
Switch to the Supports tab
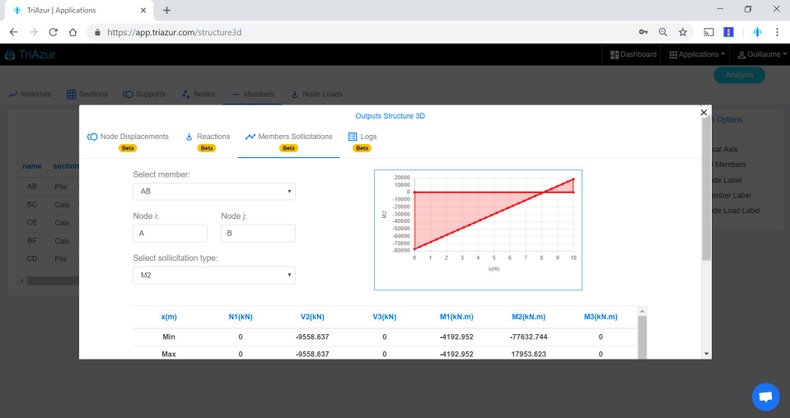144,94
